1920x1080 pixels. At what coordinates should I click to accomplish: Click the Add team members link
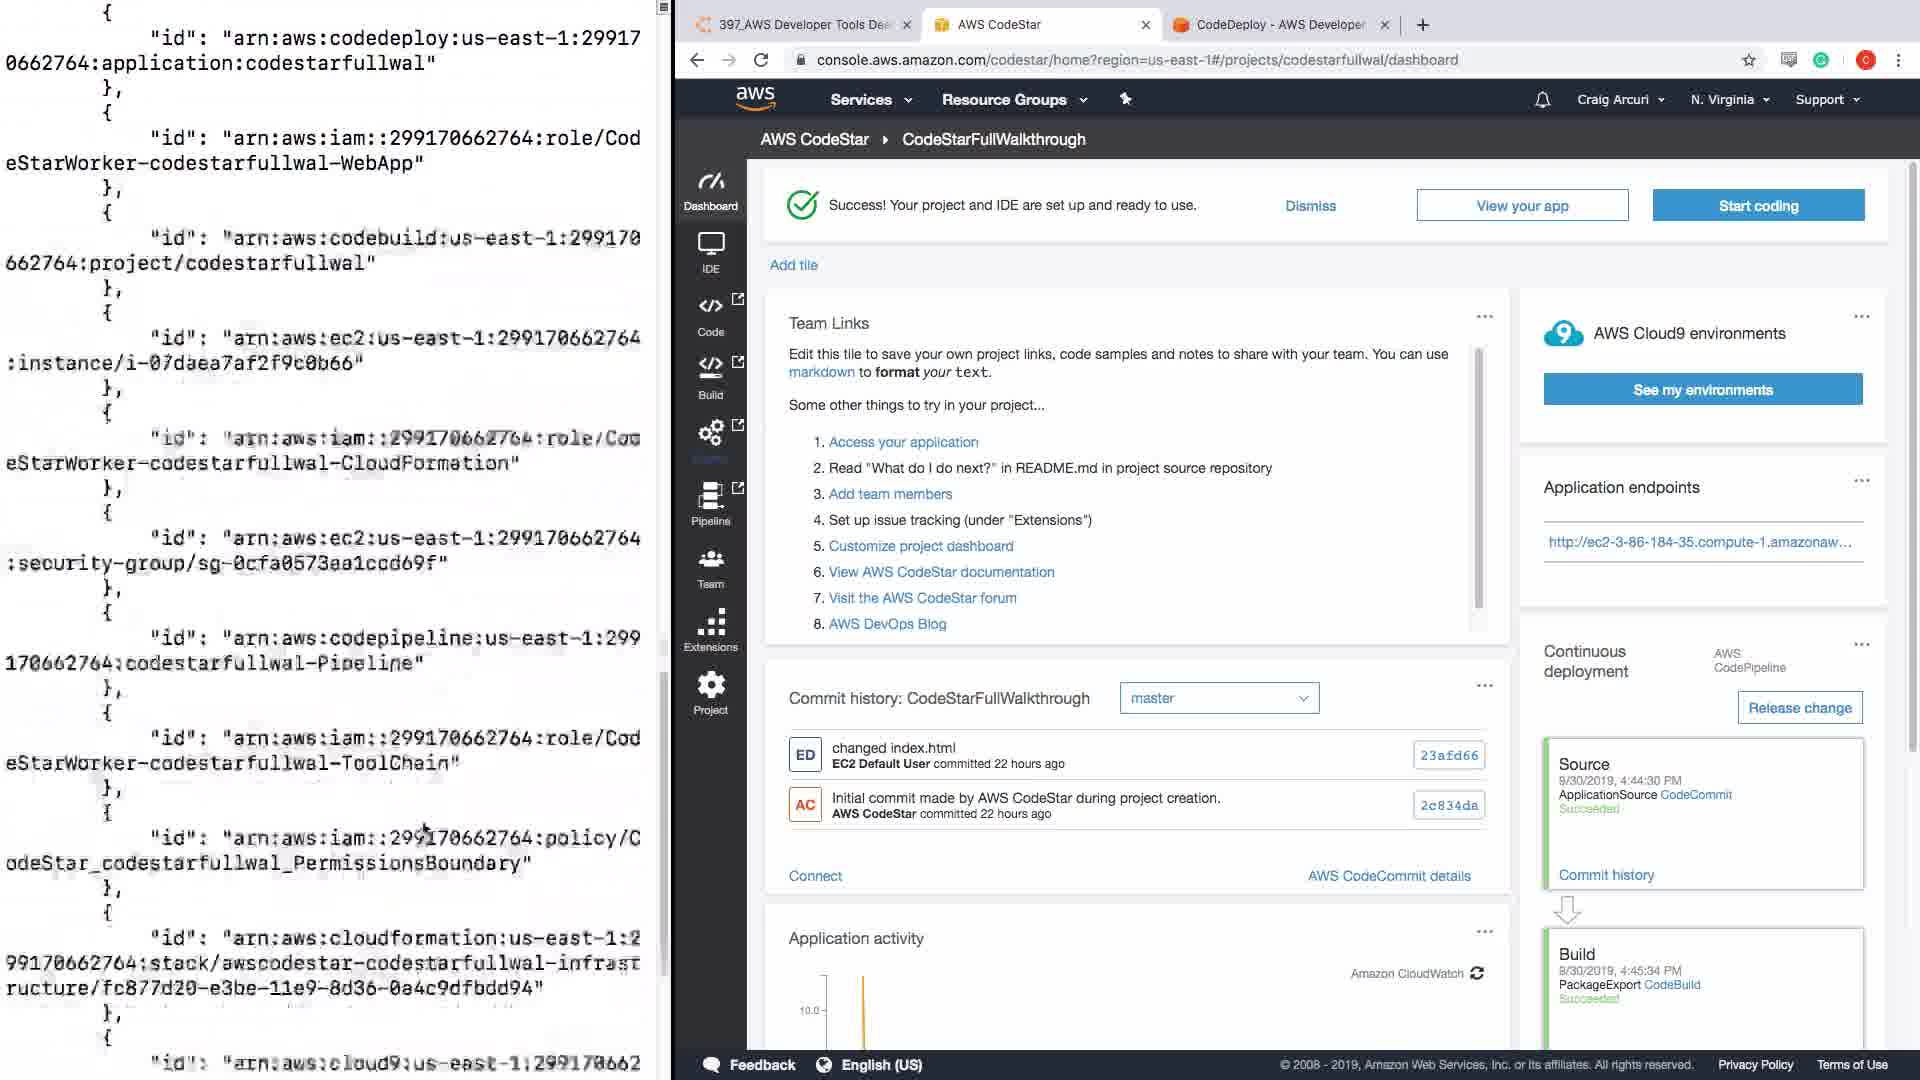890,494
